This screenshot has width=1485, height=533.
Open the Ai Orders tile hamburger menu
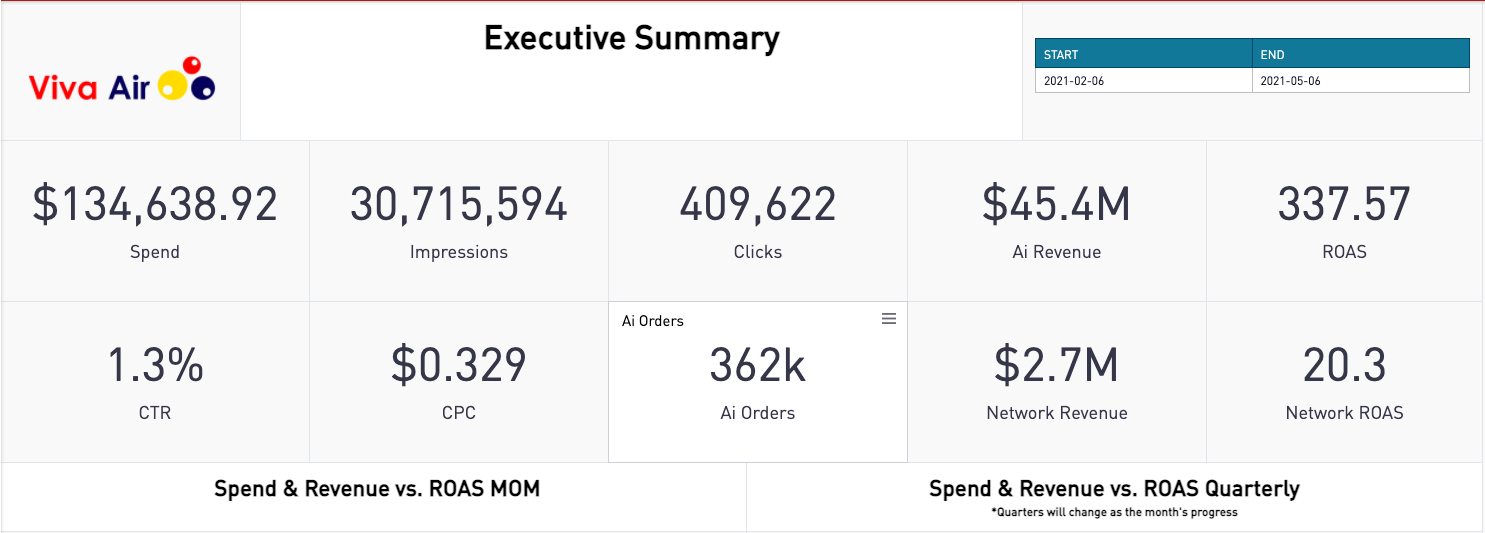889,319
